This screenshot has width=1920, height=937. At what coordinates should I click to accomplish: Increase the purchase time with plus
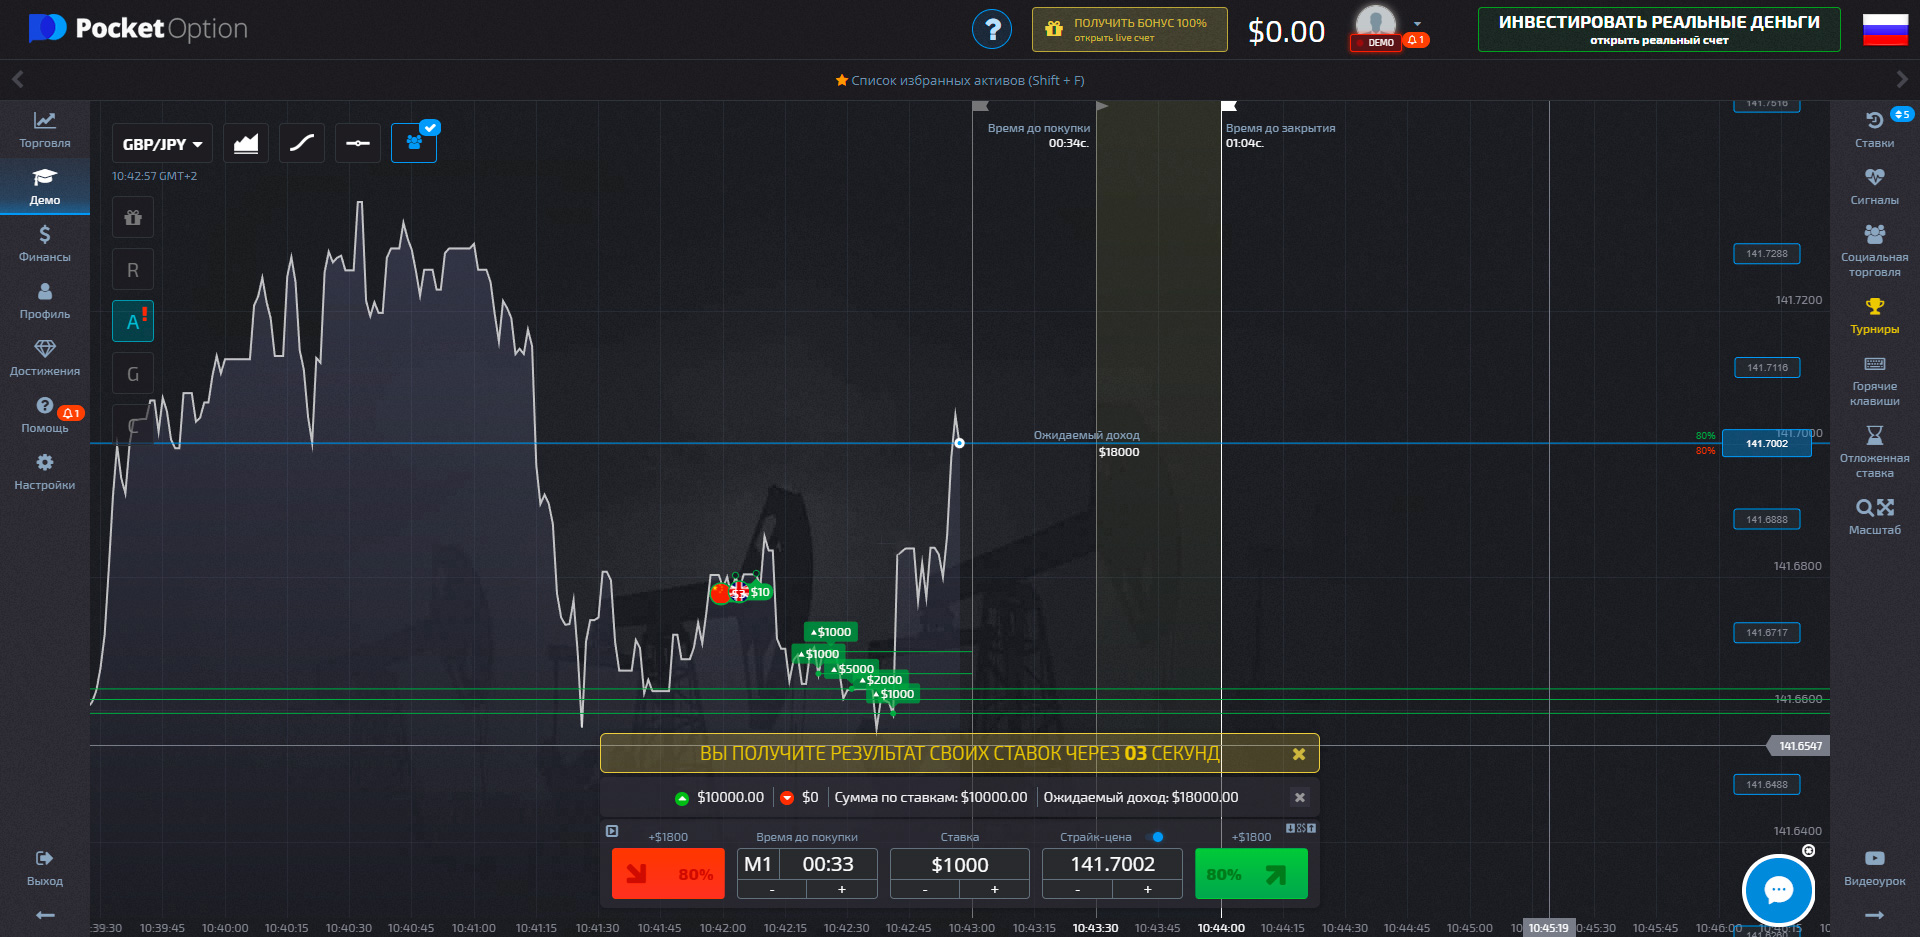coord(842,889)
